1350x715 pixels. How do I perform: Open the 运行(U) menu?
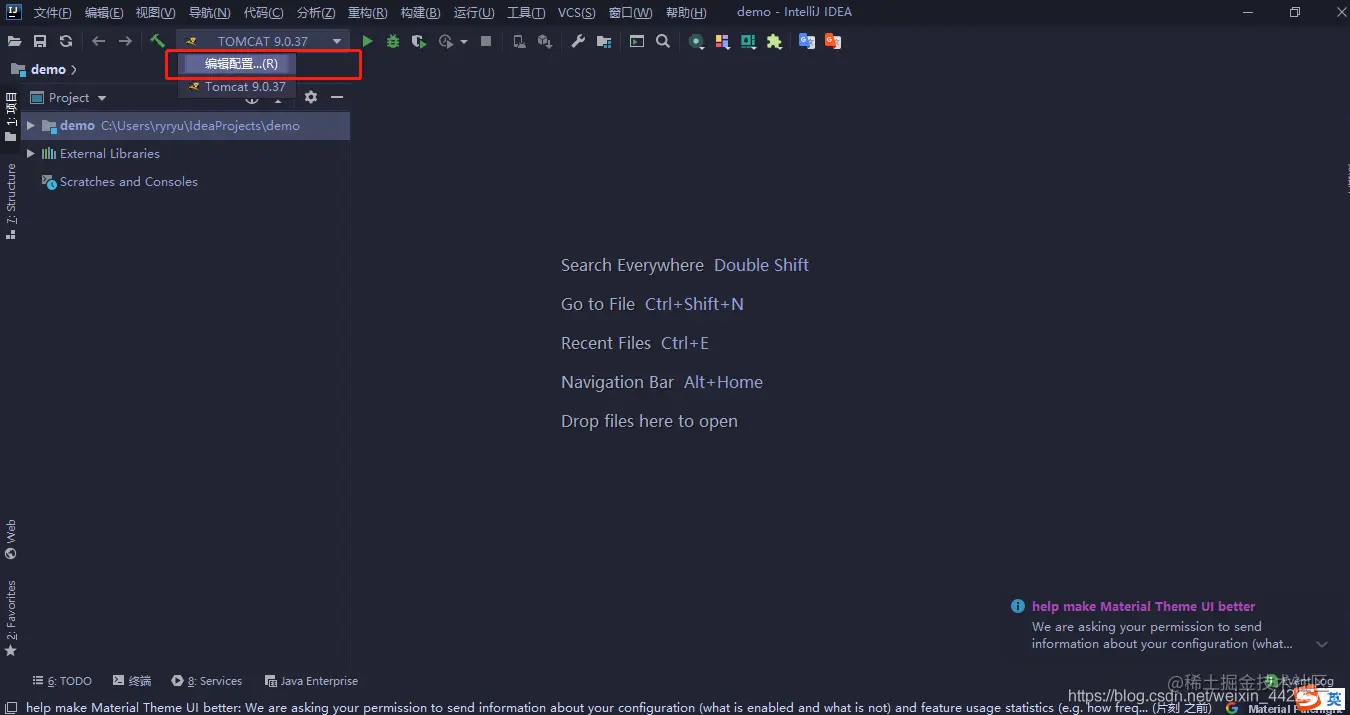point(474,13)
